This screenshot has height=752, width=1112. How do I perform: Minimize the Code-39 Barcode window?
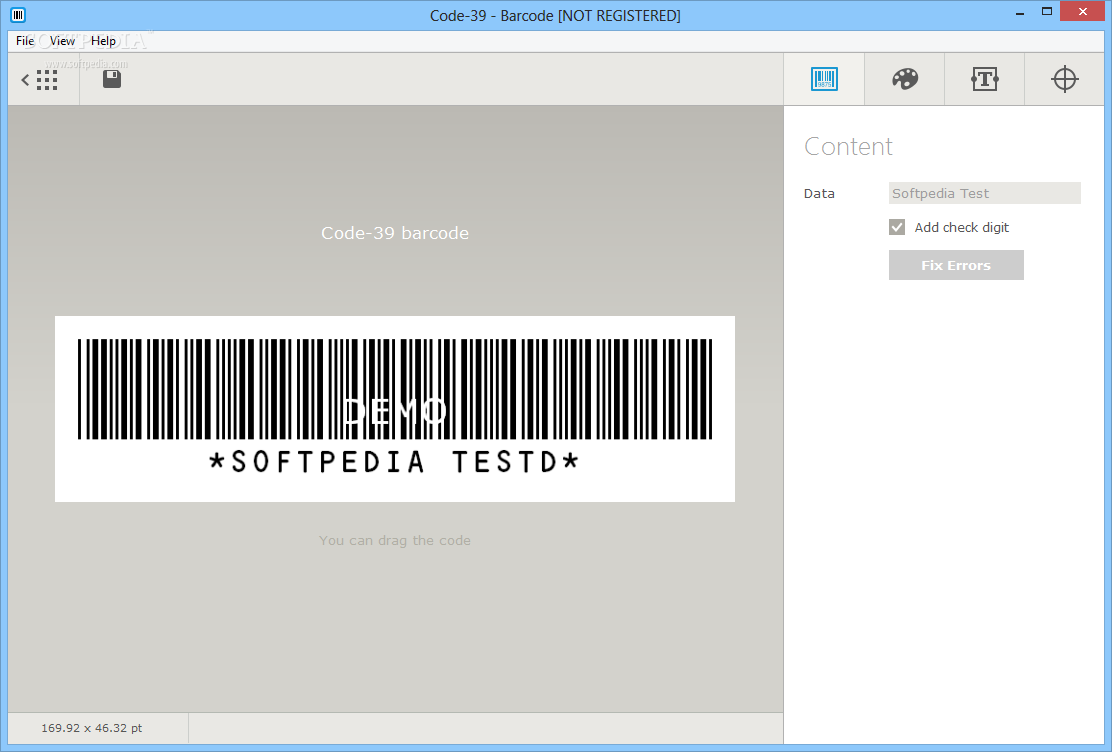(1020, 13)
